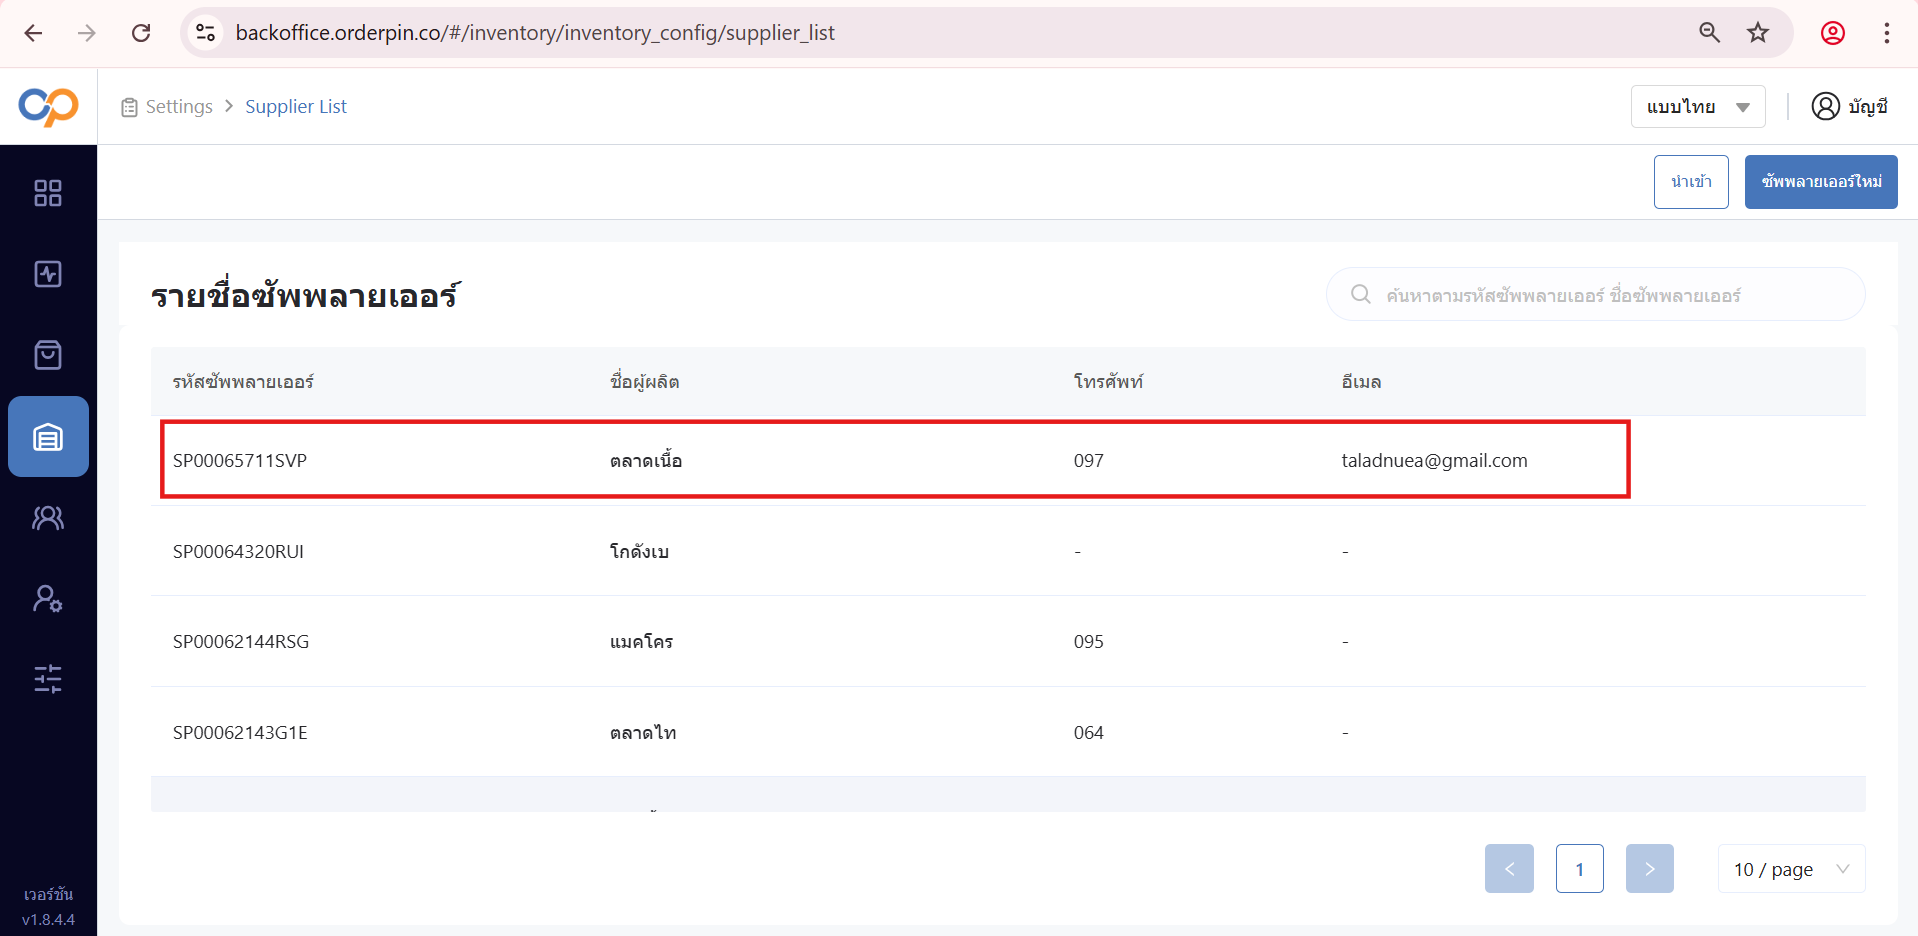Open the activity reports icon in sidebar
This screenshot has height=936, width=1918.
click(48, 274)
